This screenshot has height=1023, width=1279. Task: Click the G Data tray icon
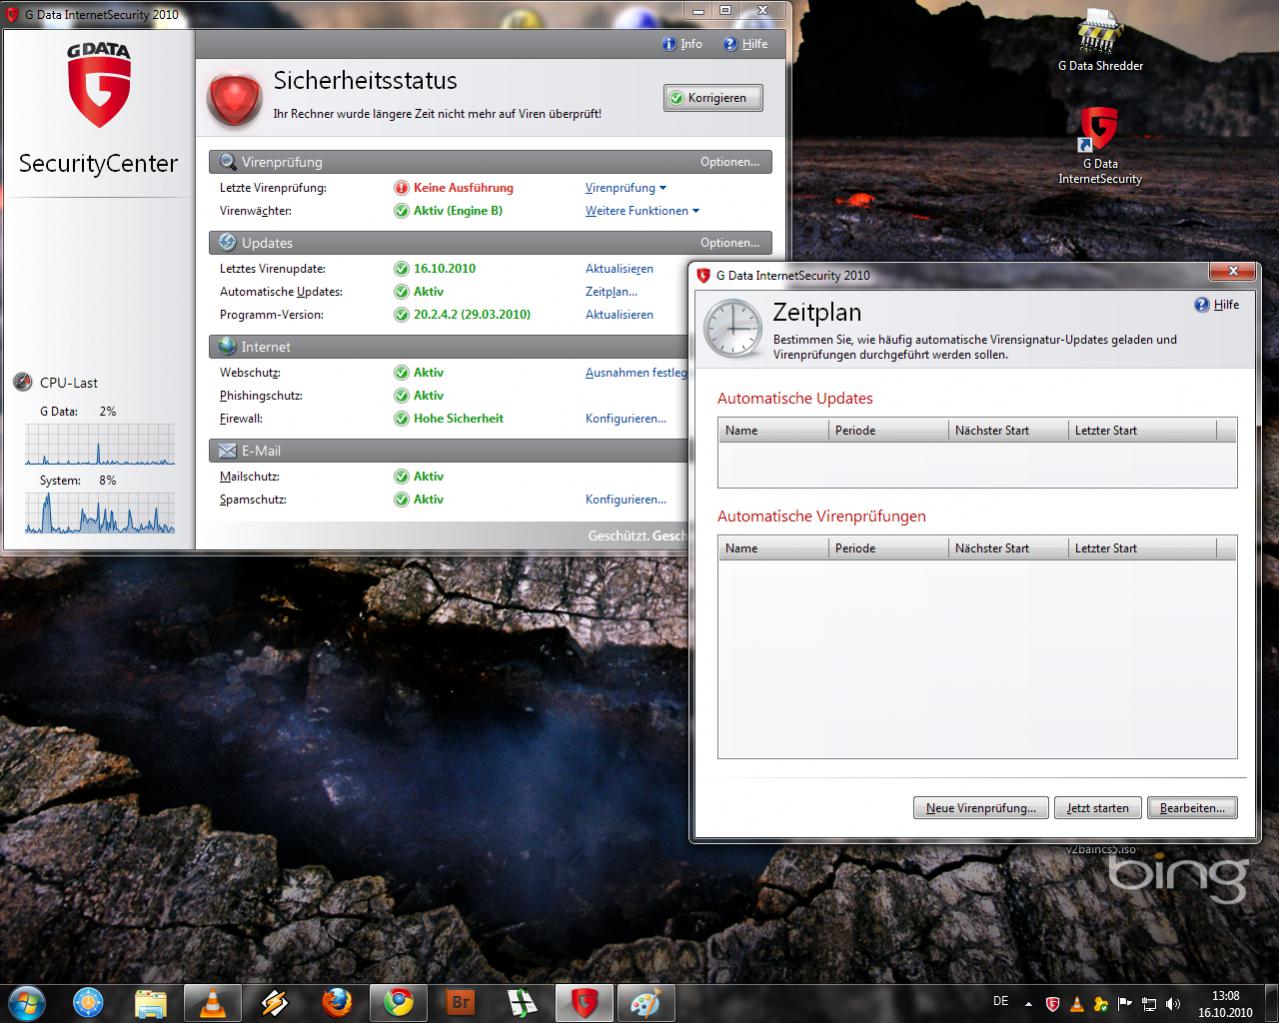click(x=1053, y=1004)
